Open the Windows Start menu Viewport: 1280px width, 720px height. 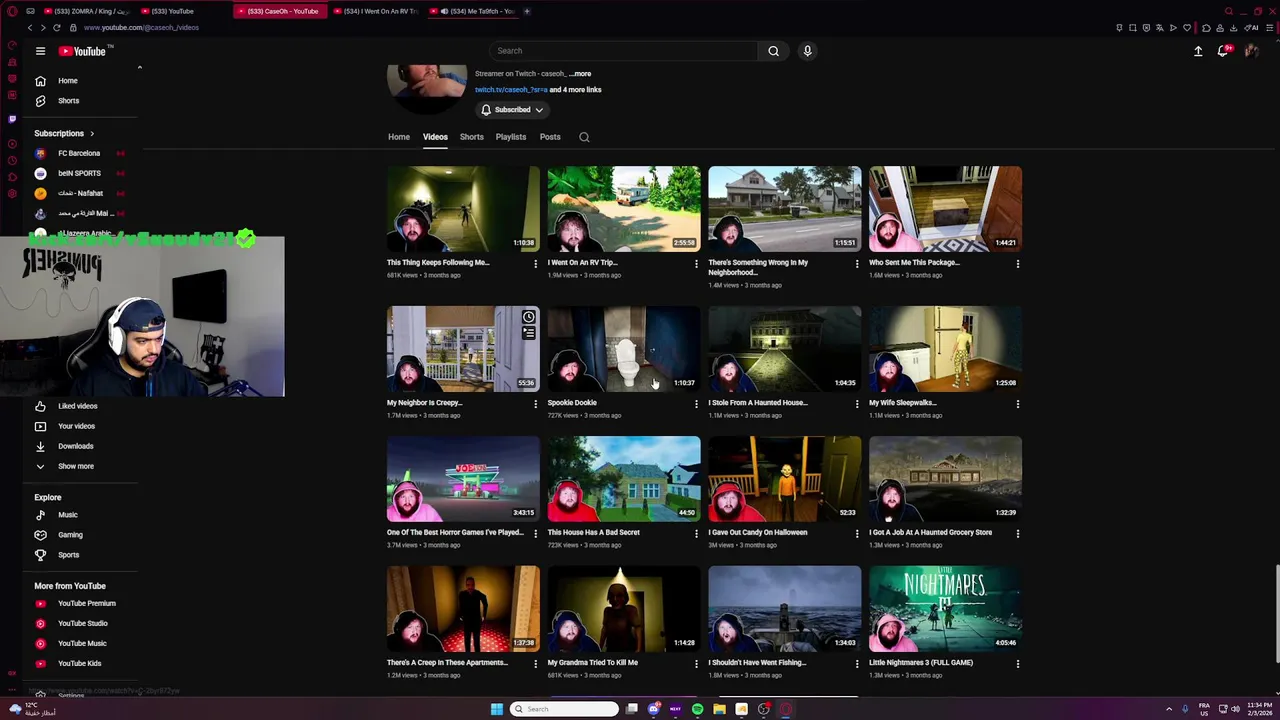pos(497,709)
